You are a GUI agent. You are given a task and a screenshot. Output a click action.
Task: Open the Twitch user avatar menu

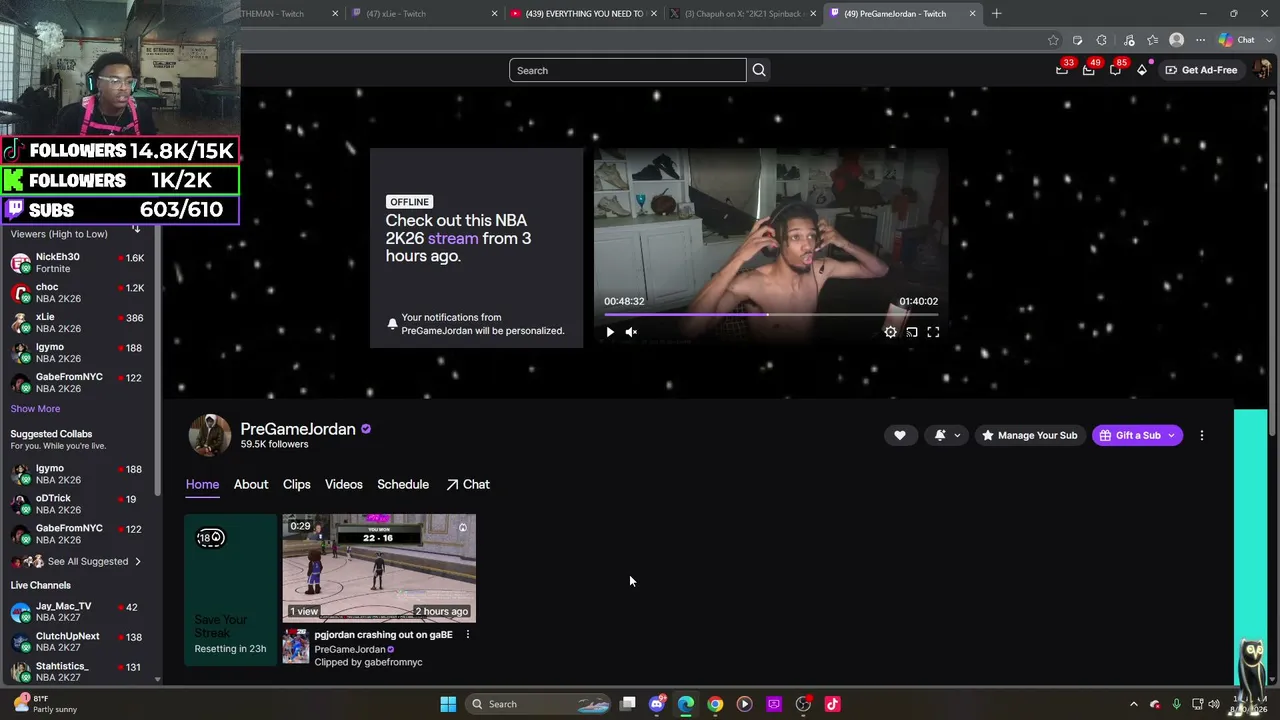click(x=1262, y=70)
